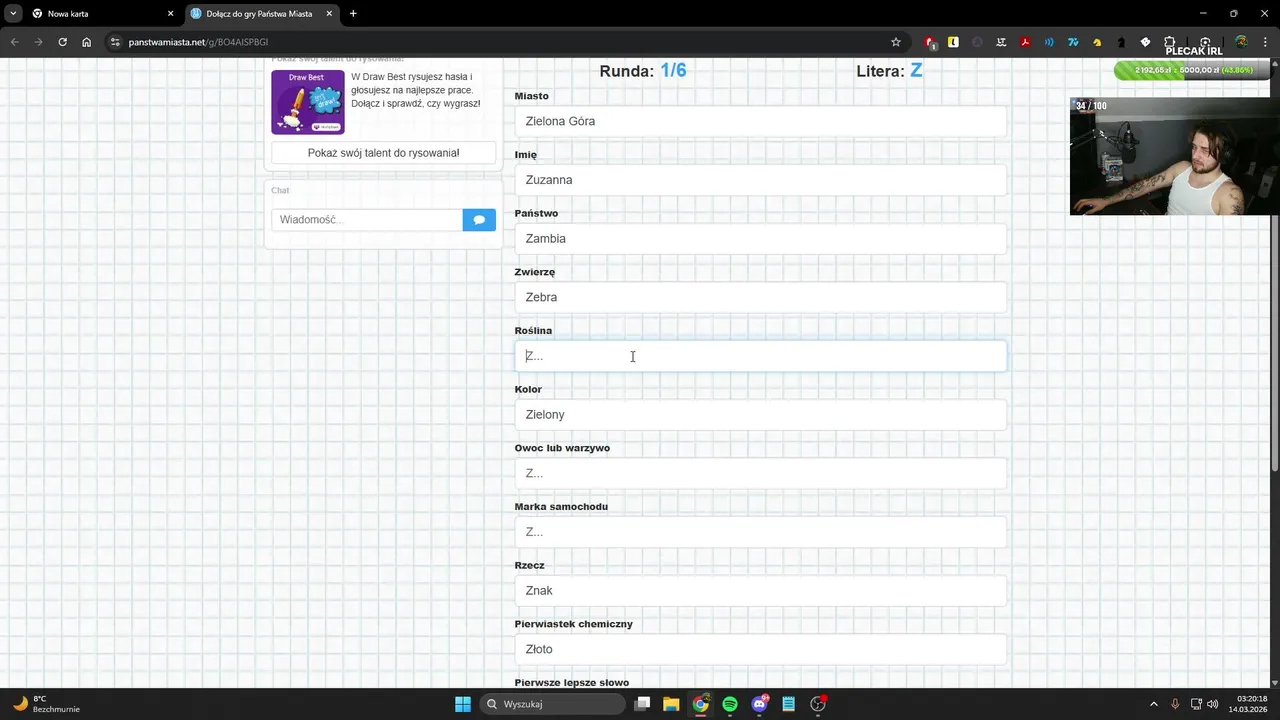This screenshot has height=720, width=1280.
Task: Focus the Marka samochodu input field
Action: tap(760, 532)
